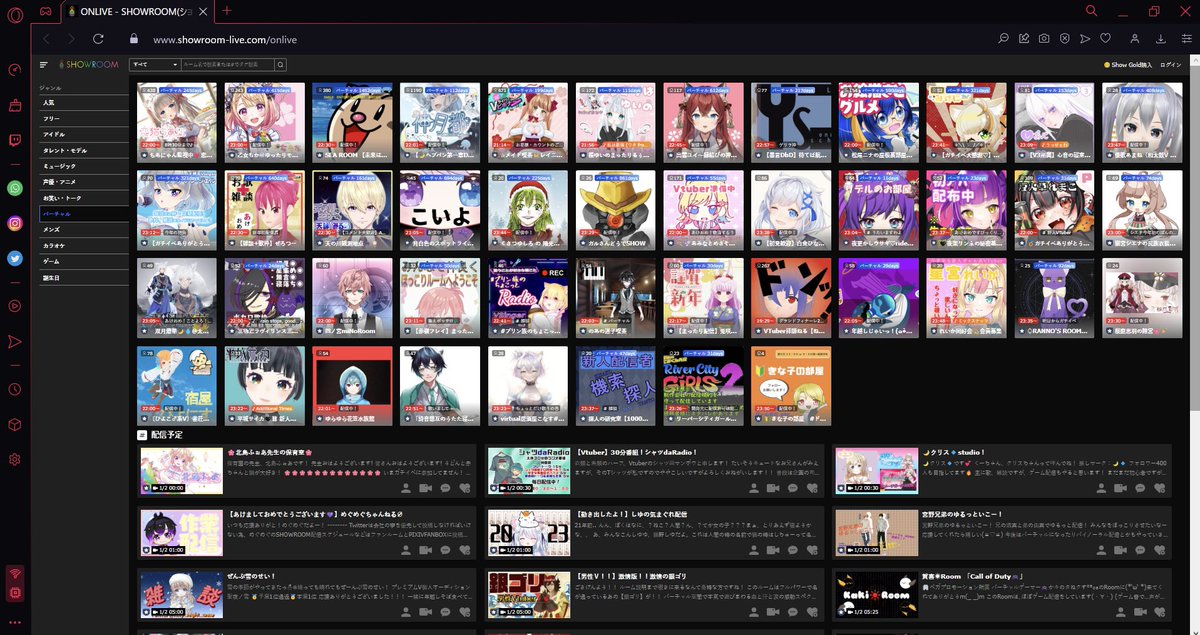Image resolution: width=1200 pixels, height=635 pixels.
Task: Open the Vtuber準備中 room thumbnail
Action: pyautogui.click(x=704, y=210)
